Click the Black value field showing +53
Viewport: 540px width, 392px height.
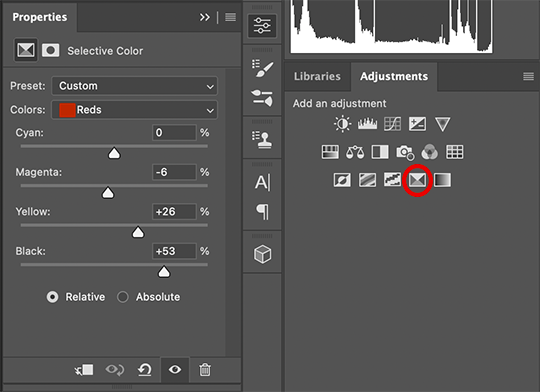(174, 251)
